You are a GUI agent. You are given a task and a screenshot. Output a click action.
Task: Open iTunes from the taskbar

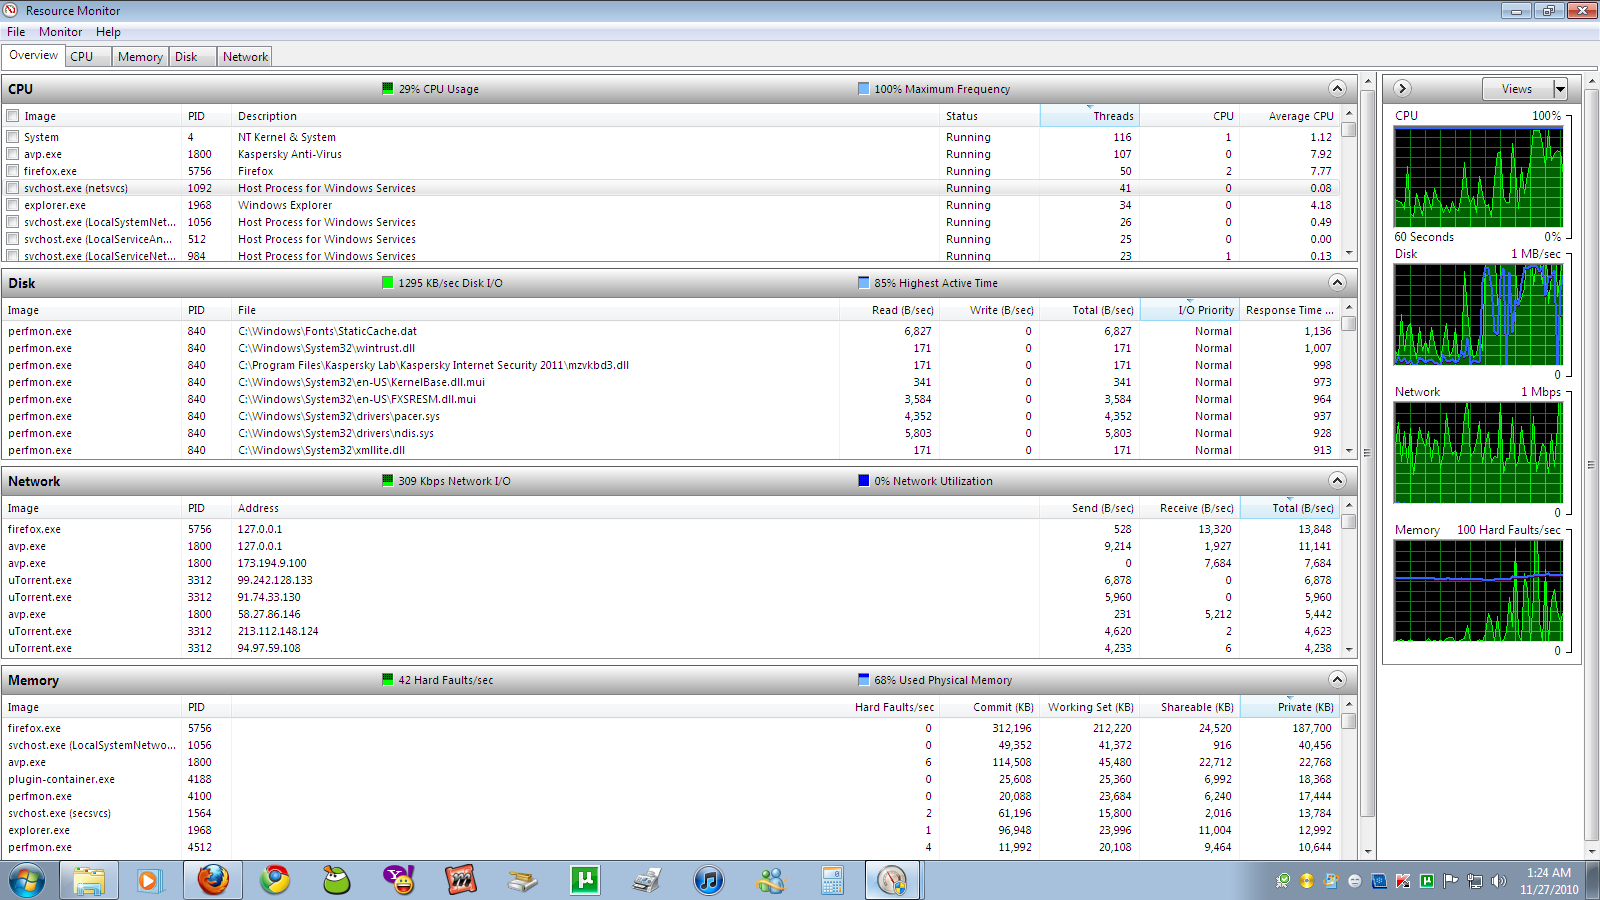tap(708, 881)
